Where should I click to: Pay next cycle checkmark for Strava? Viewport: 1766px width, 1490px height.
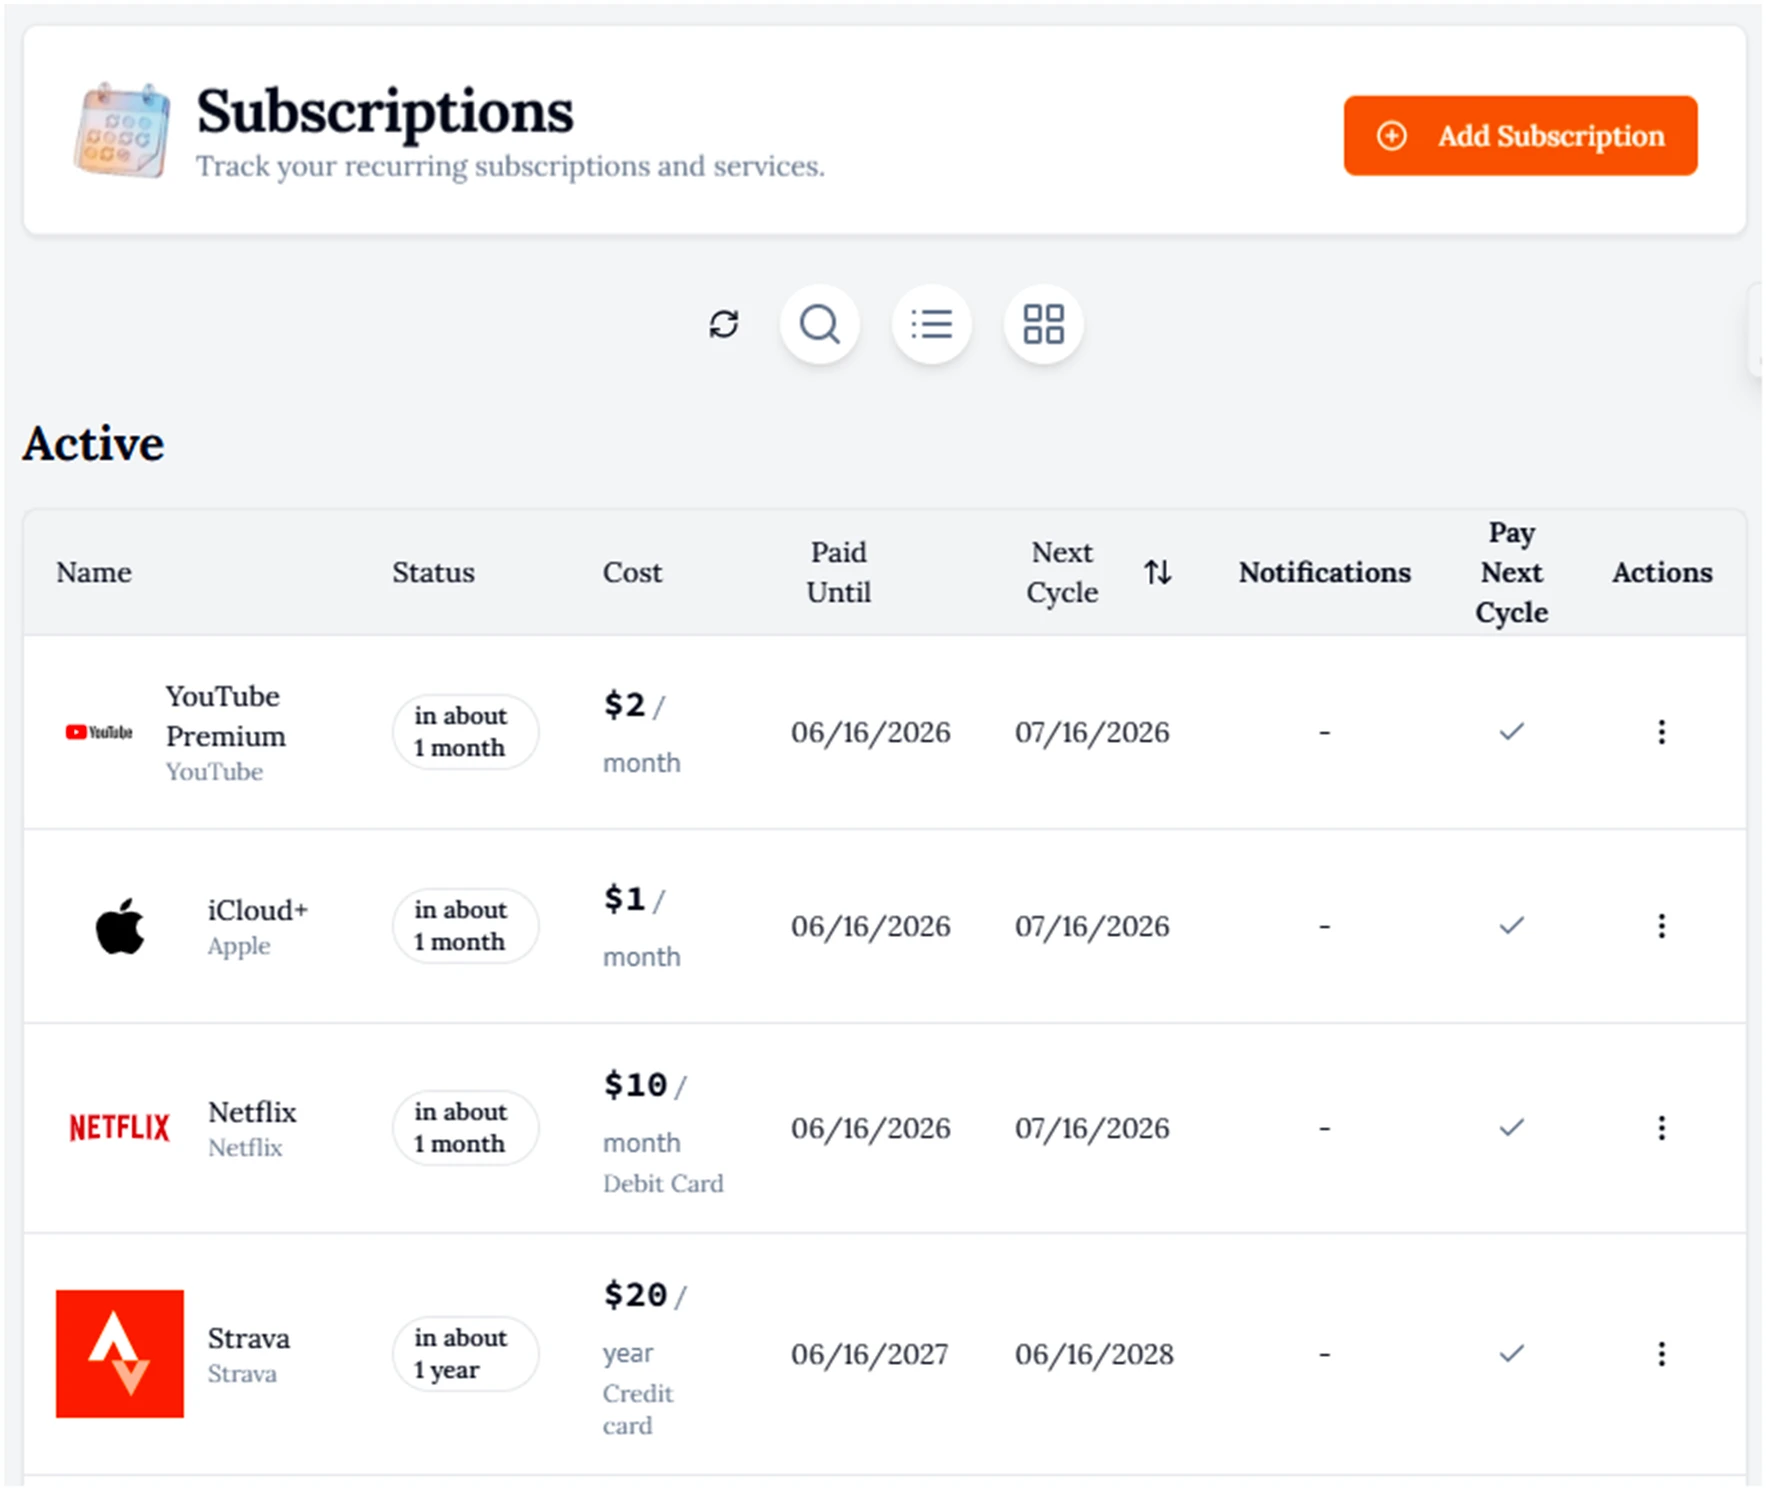(x=1512, y=1354)
